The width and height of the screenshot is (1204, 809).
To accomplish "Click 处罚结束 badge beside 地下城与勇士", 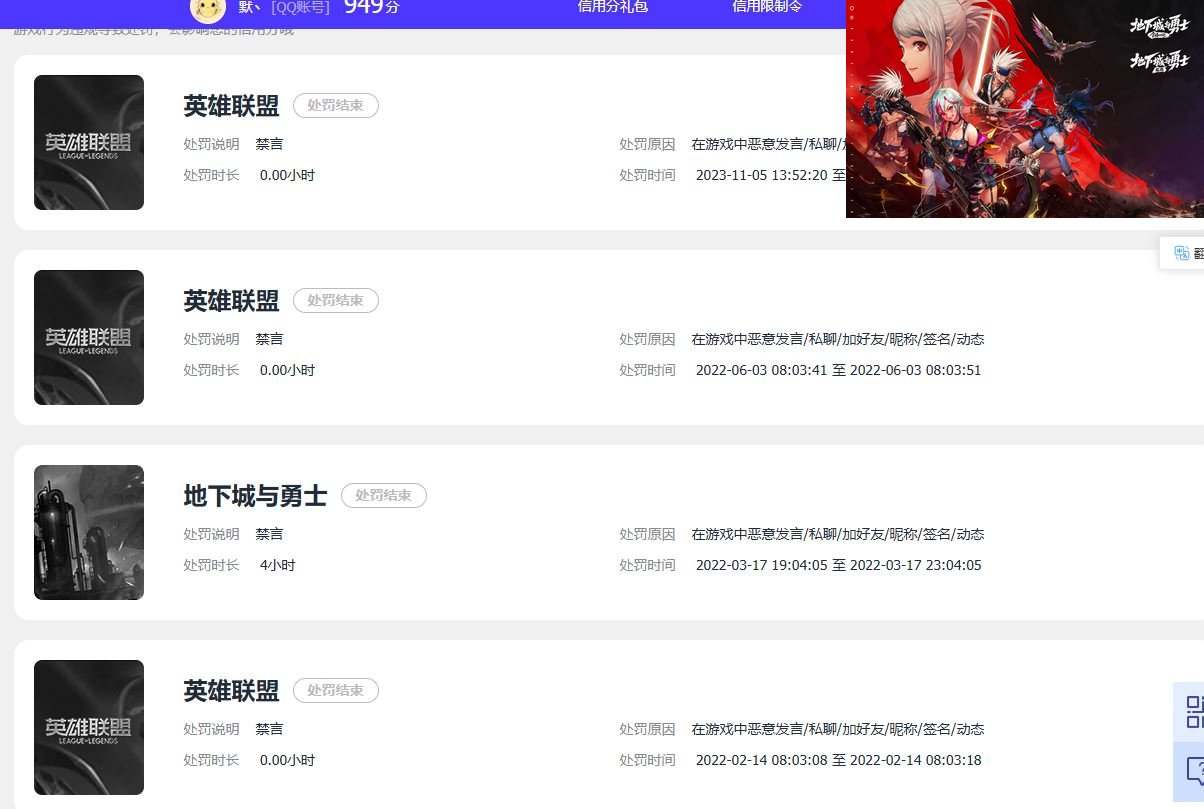I will pos(384,496).
